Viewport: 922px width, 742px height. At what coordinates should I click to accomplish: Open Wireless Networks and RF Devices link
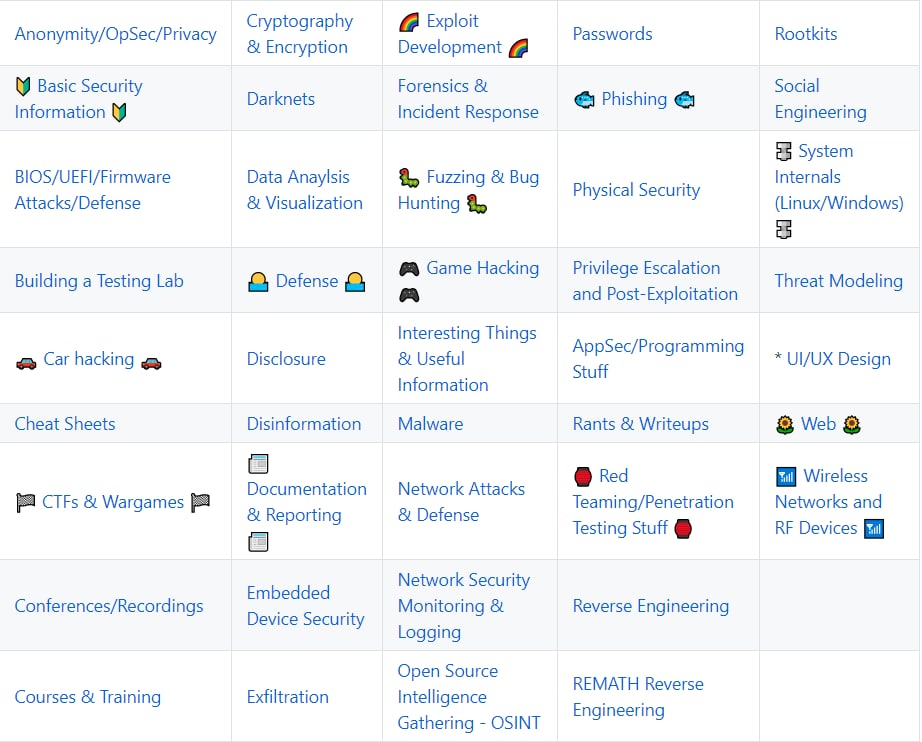tap(829, 502)
